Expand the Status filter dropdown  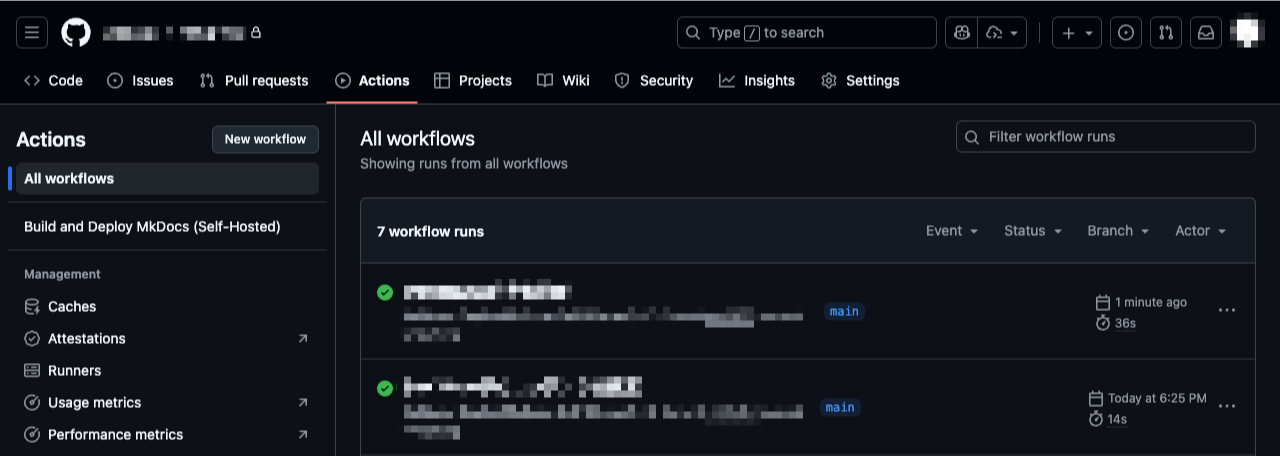point(1033,231)
